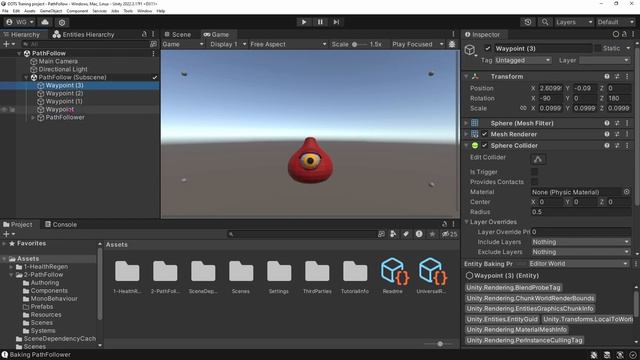Toggle the Static checkbox
The height and width of the screenshot is (360, 640).
tap(598, 49)
